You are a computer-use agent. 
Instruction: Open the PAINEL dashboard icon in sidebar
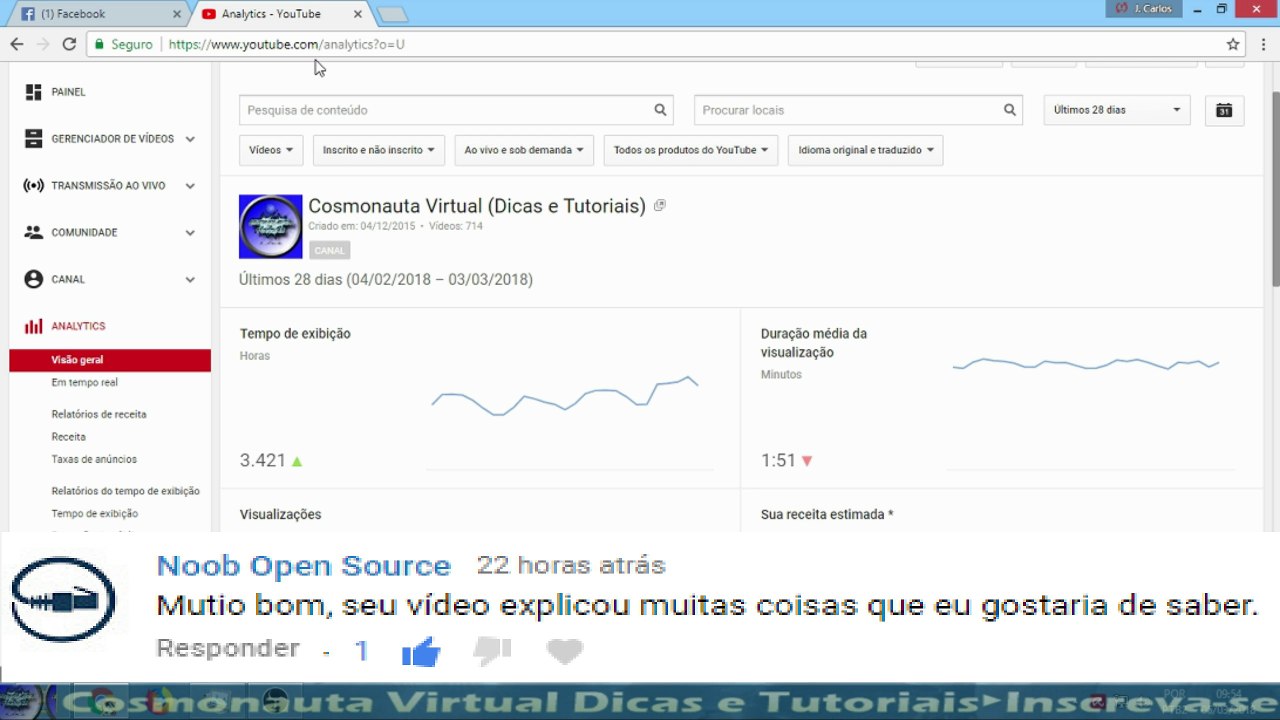34,92
